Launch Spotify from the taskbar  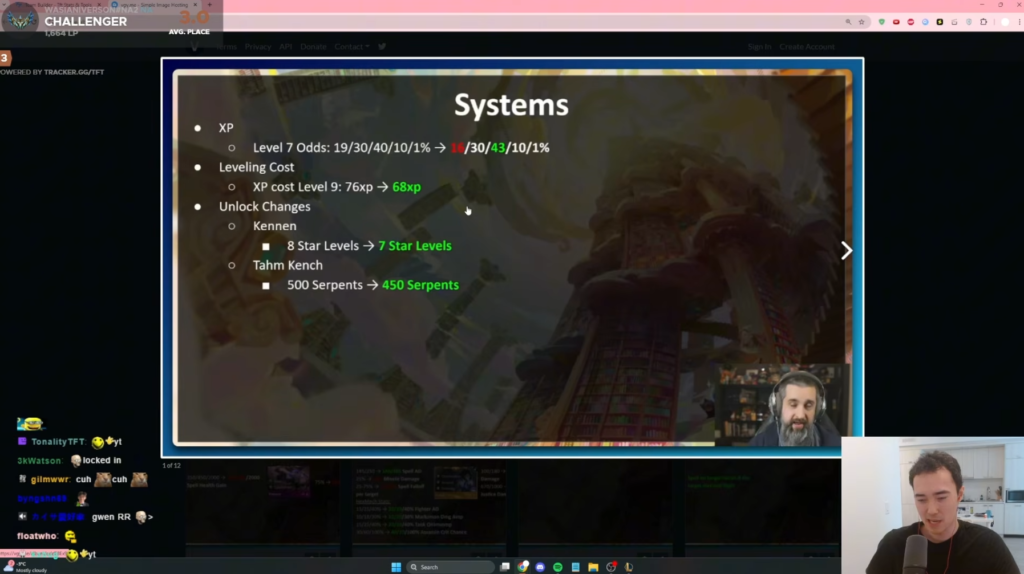click(558, 567)
